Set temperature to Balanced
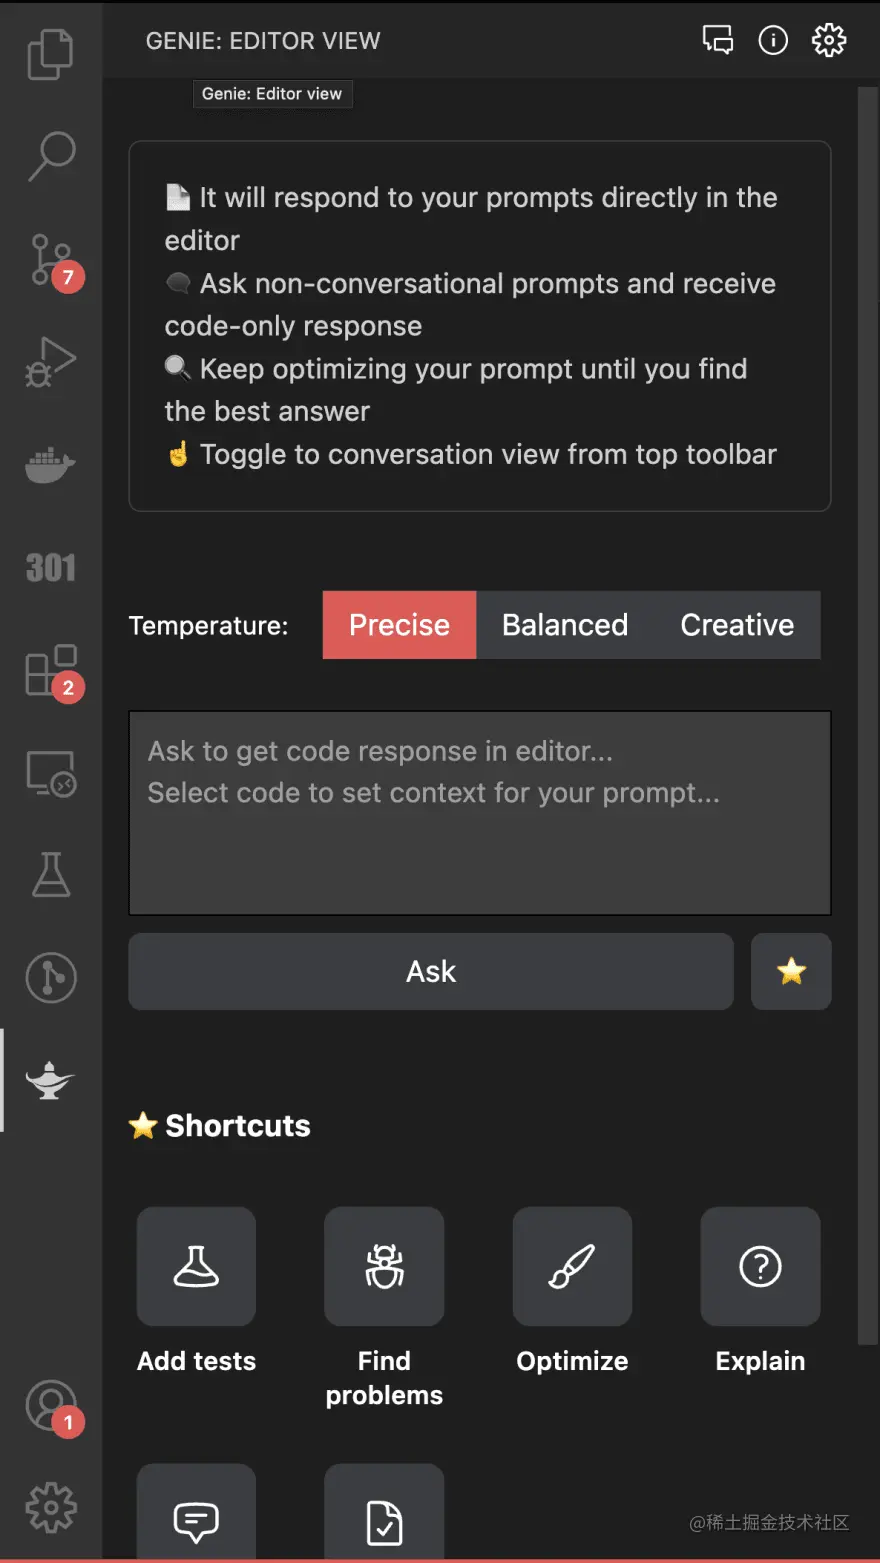880x1563 pixels. point(565,625)
